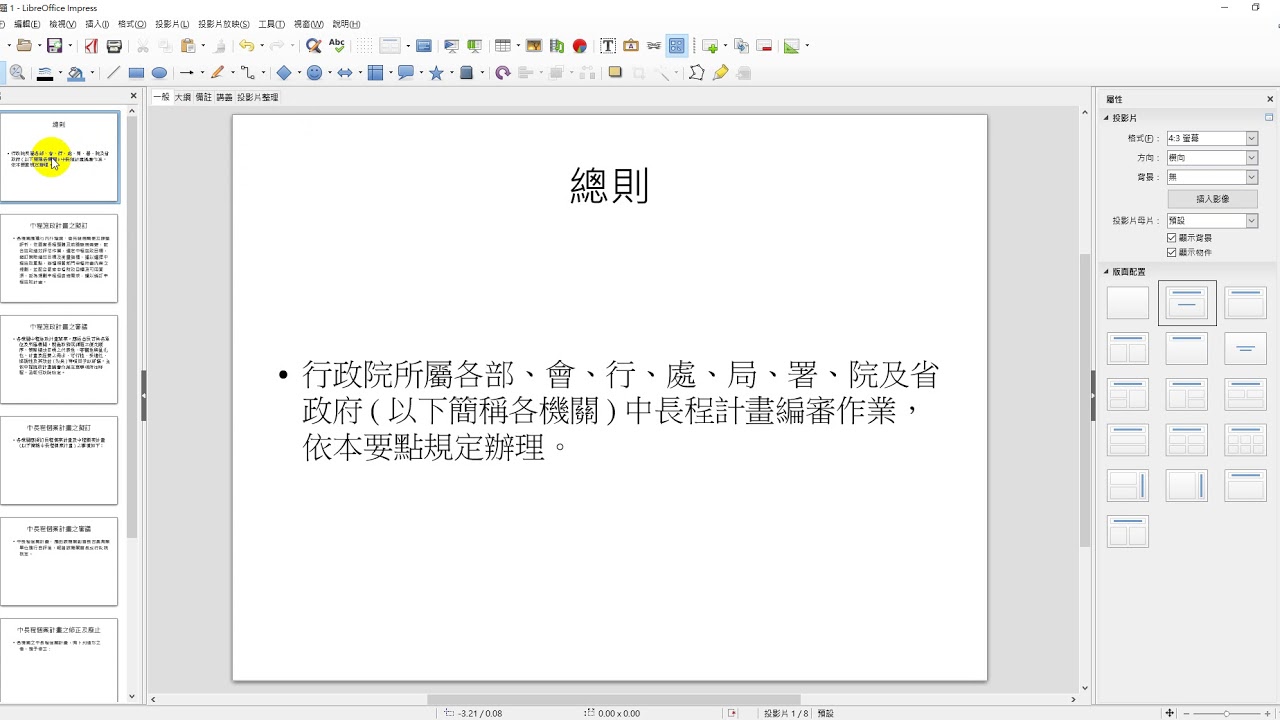
Task: Switch to the 備註 notes view tab
Action: tap(203, 97)
